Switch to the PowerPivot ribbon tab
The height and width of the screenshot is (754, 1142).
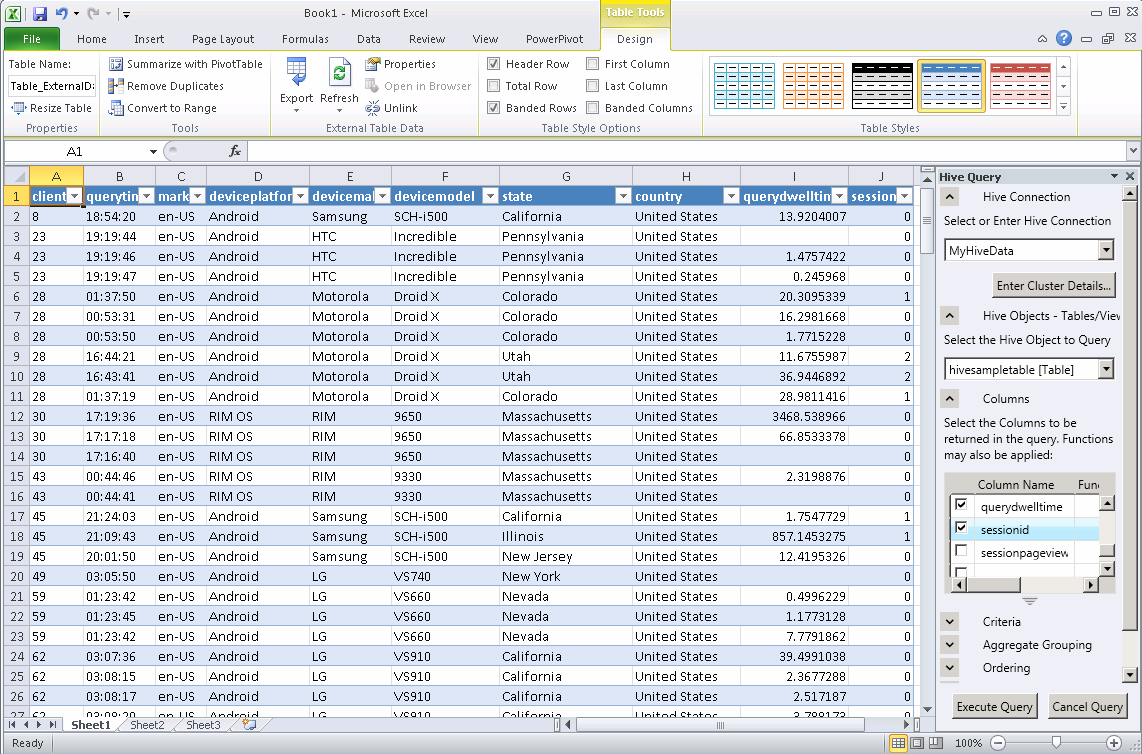(x=555, y=39)
